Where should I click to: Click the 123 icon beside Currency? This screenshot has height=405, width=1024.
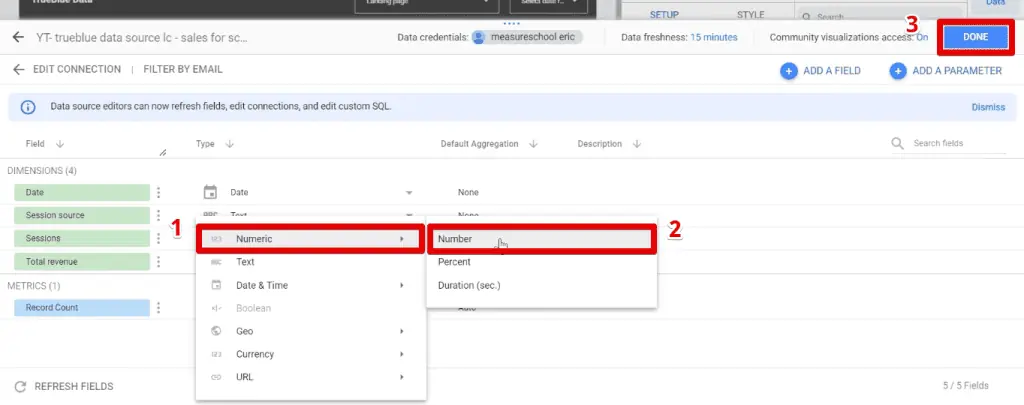tap(216, 354)
